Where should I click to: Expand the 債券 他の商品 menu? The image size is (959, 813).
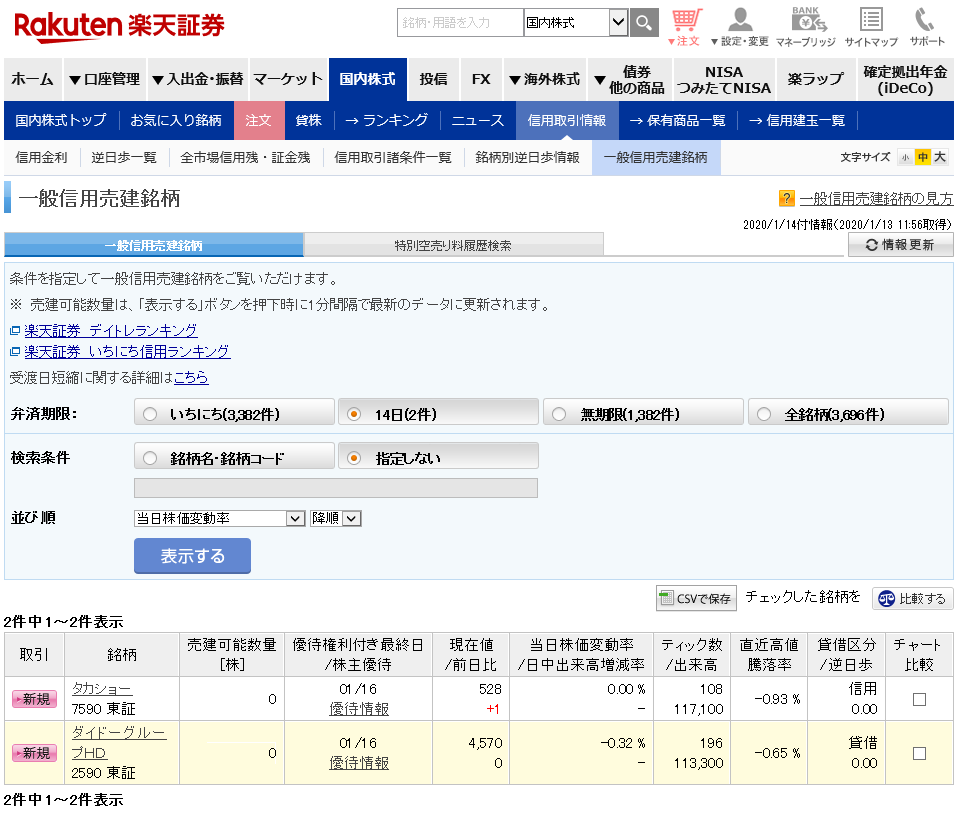[631, 80]
